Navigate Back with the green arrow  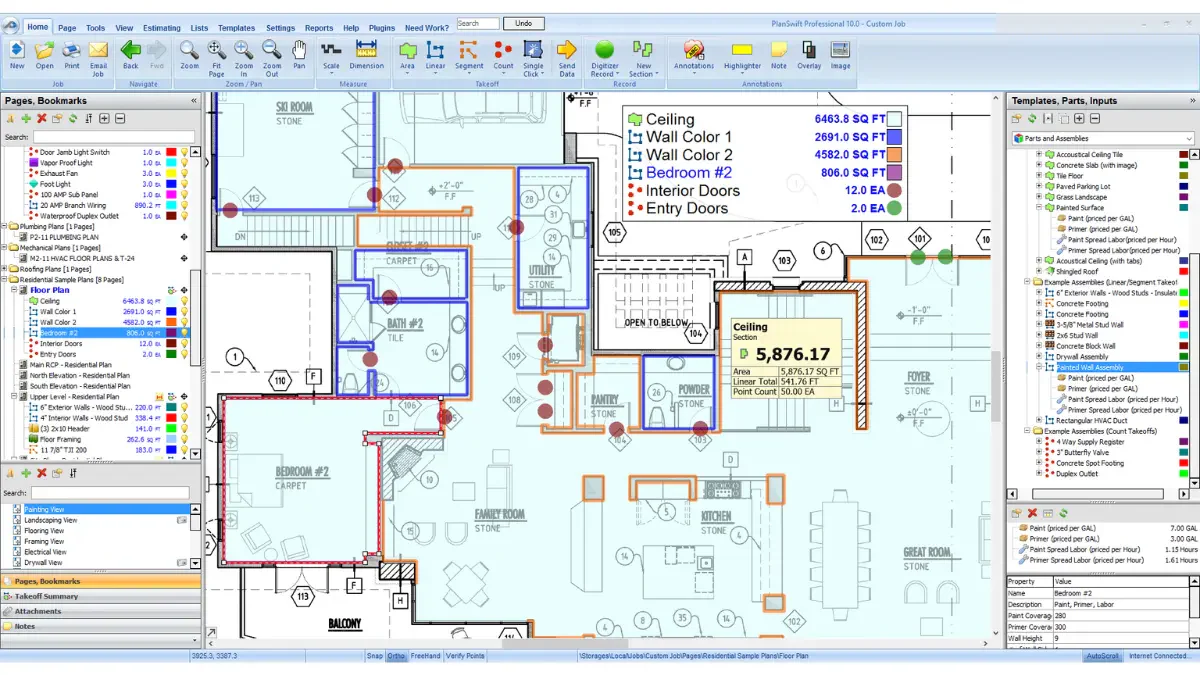(130, 55)
